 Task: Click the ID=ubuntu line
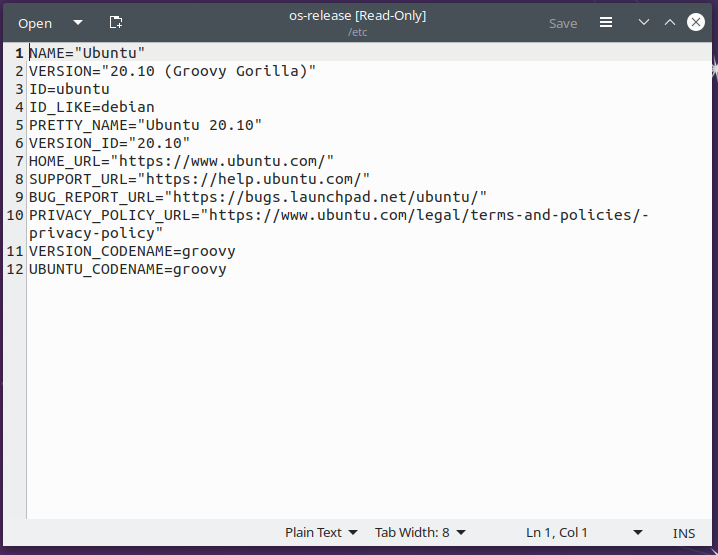(x=70, y=89)
